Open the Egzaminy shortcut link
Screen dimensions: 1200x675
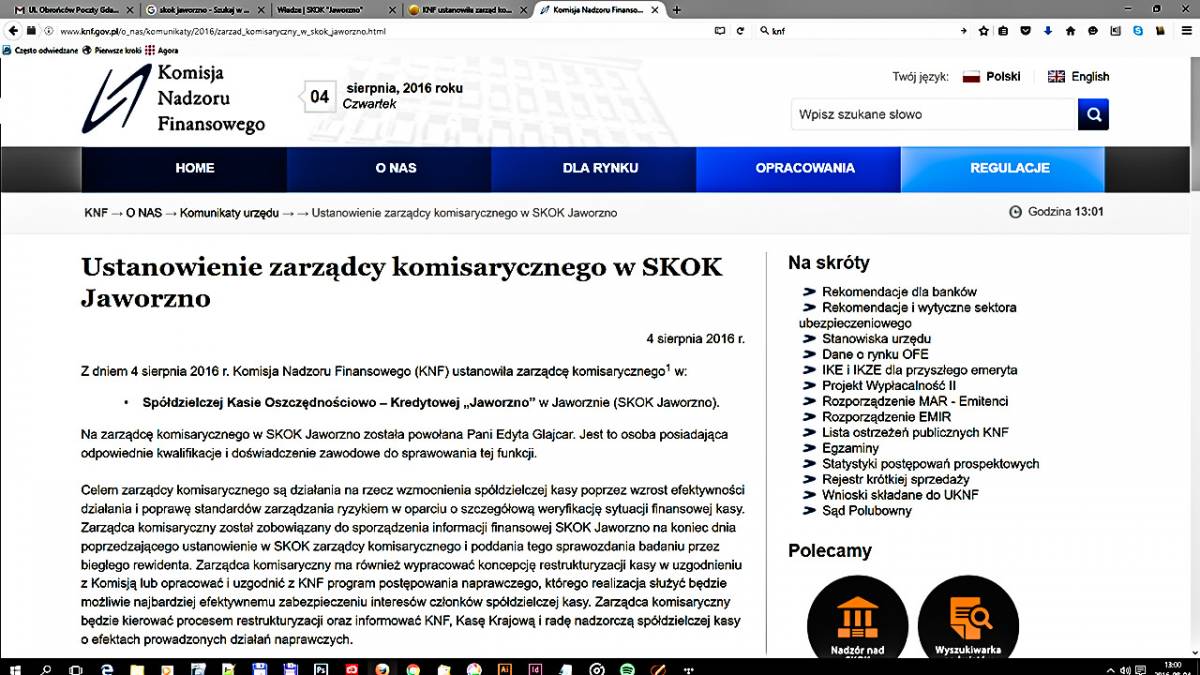tap(850, 448)
